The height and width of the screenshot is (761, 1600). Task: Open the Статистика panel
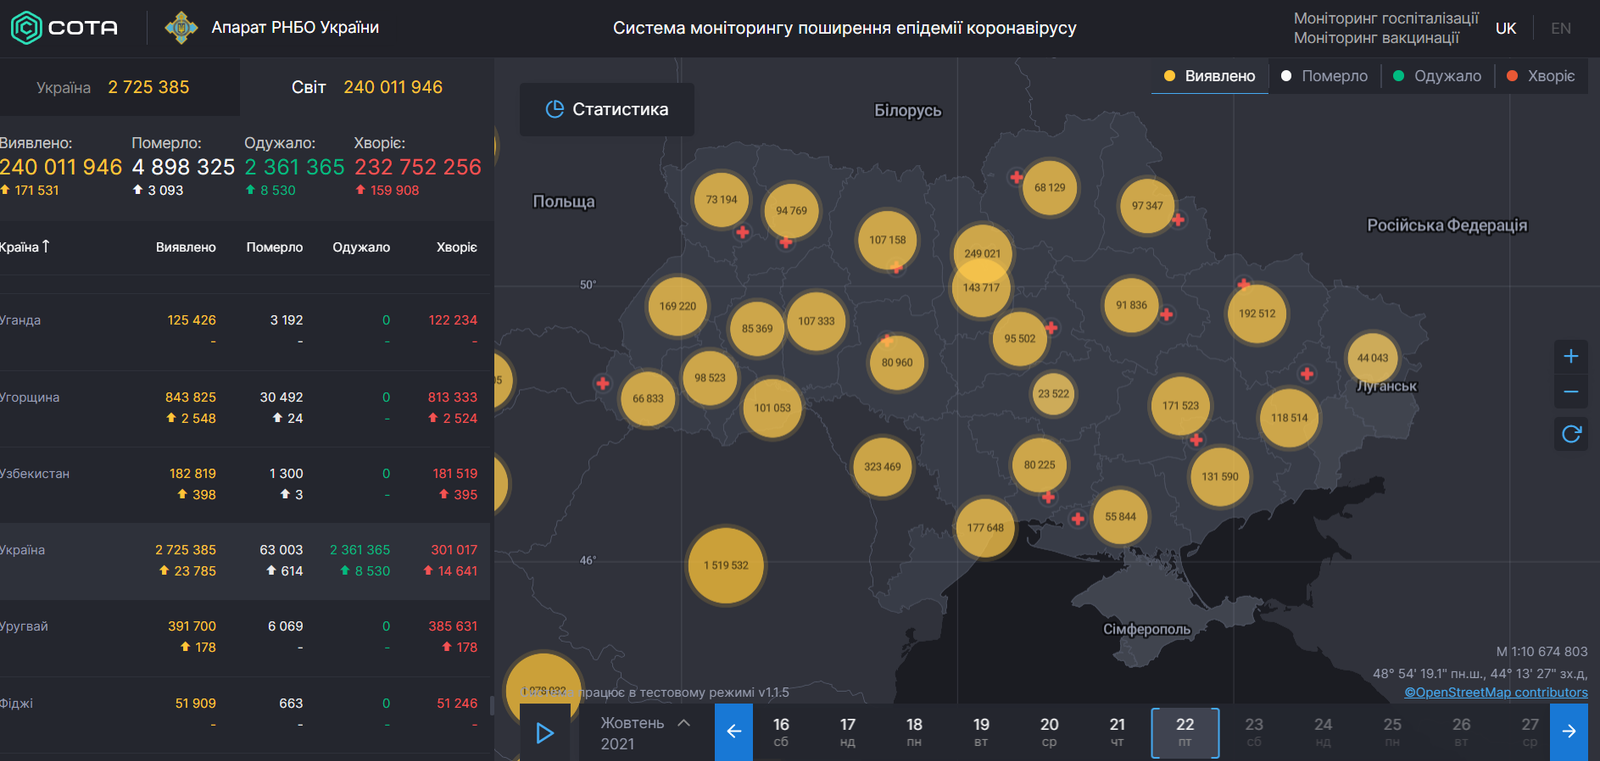click(607, 110)
